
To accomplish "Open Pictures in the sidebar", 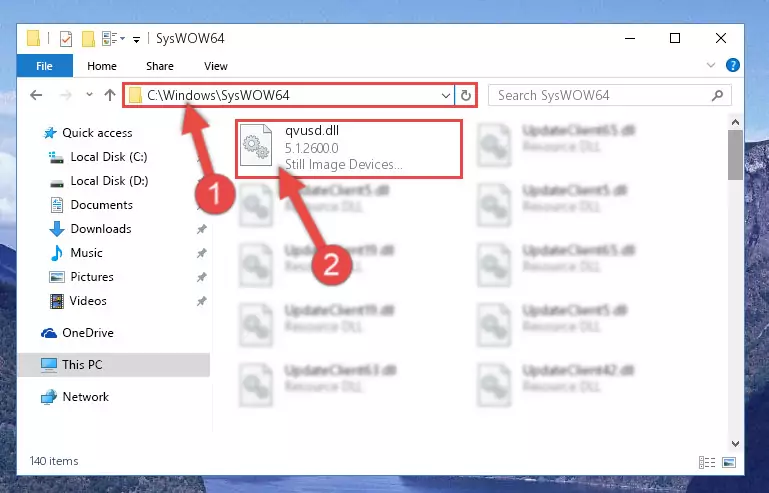I will [x=92, y=277].
